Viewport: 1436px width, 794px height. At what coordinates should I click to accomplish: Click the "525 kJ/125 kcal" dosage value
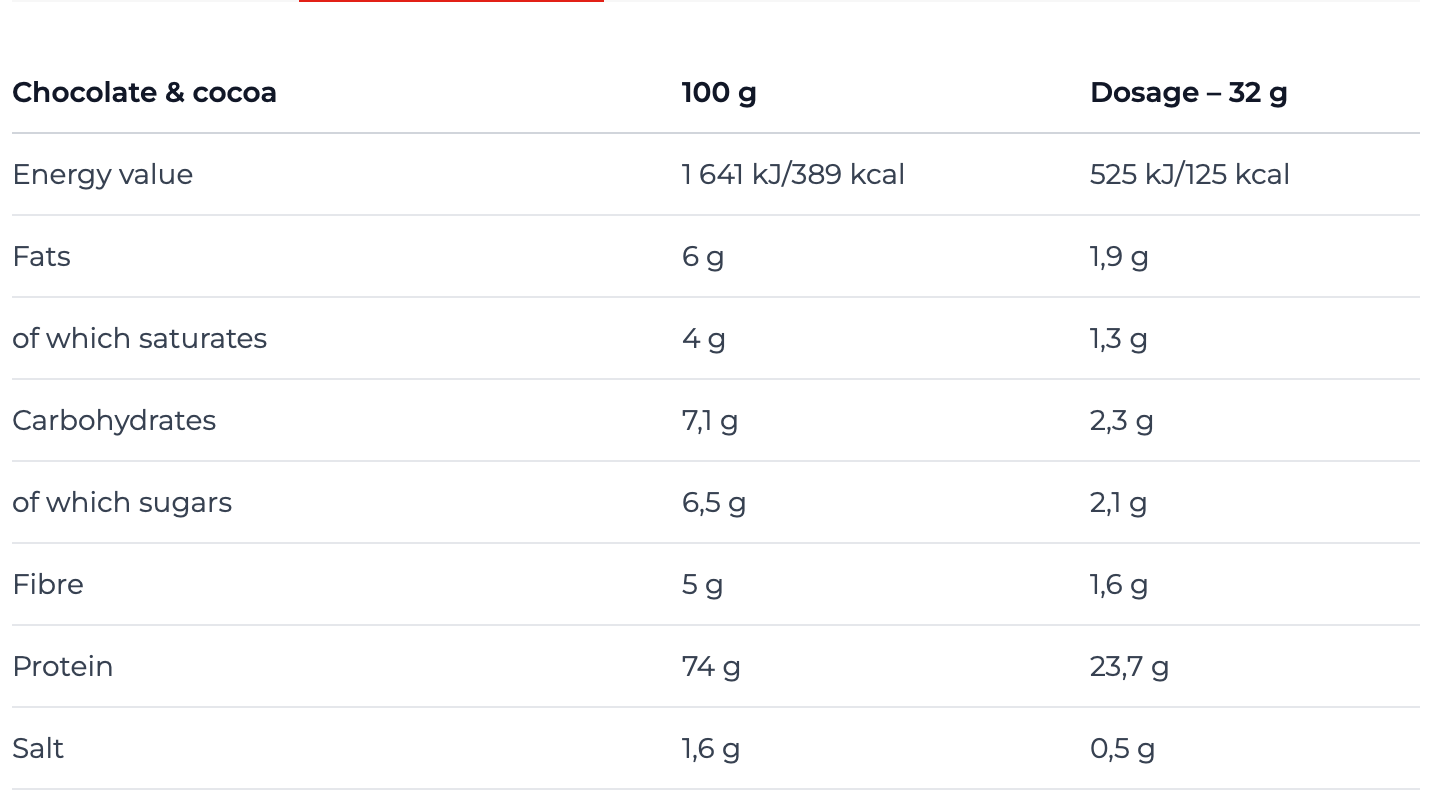pyautogui.click(x=1189, y=175)
